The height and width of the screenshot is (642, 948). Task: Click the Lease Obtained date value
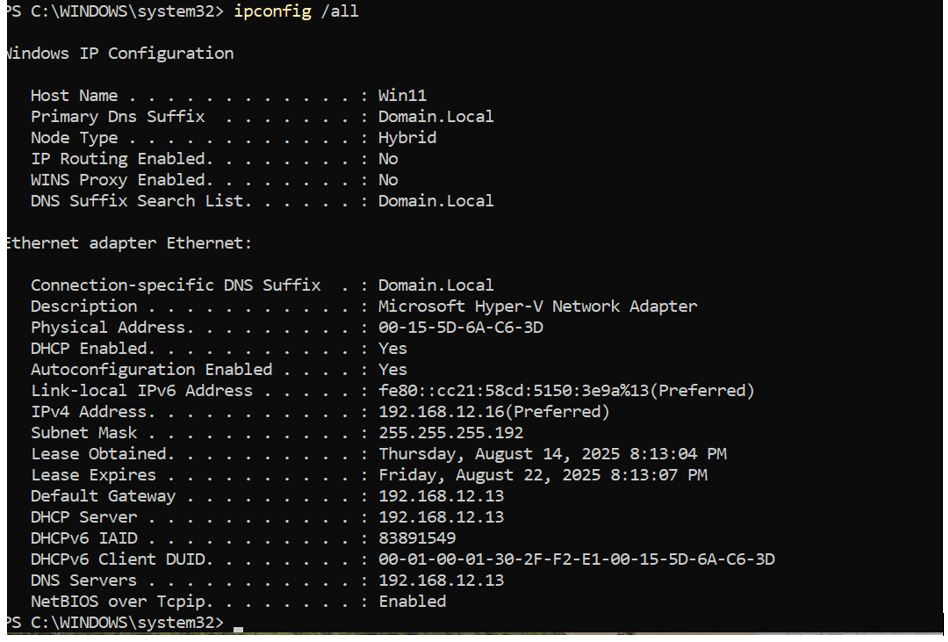tap(552, 454)
